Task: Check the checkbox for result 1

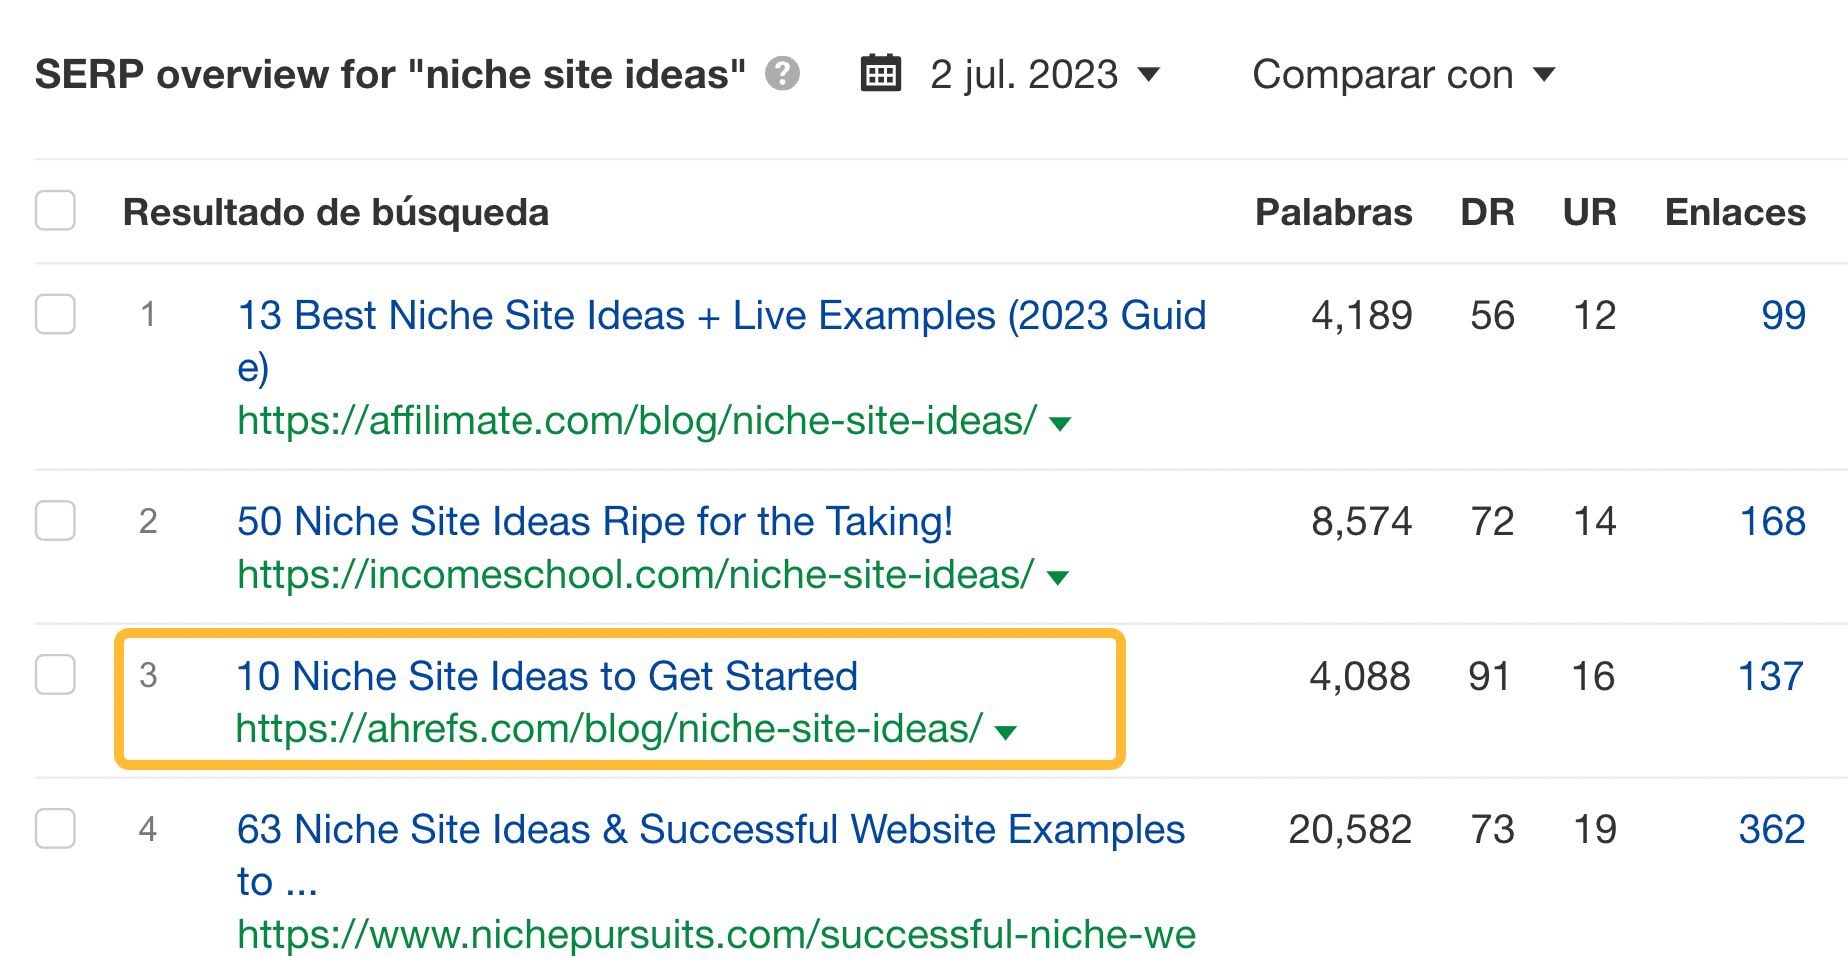Action: (x=55, y=316)
